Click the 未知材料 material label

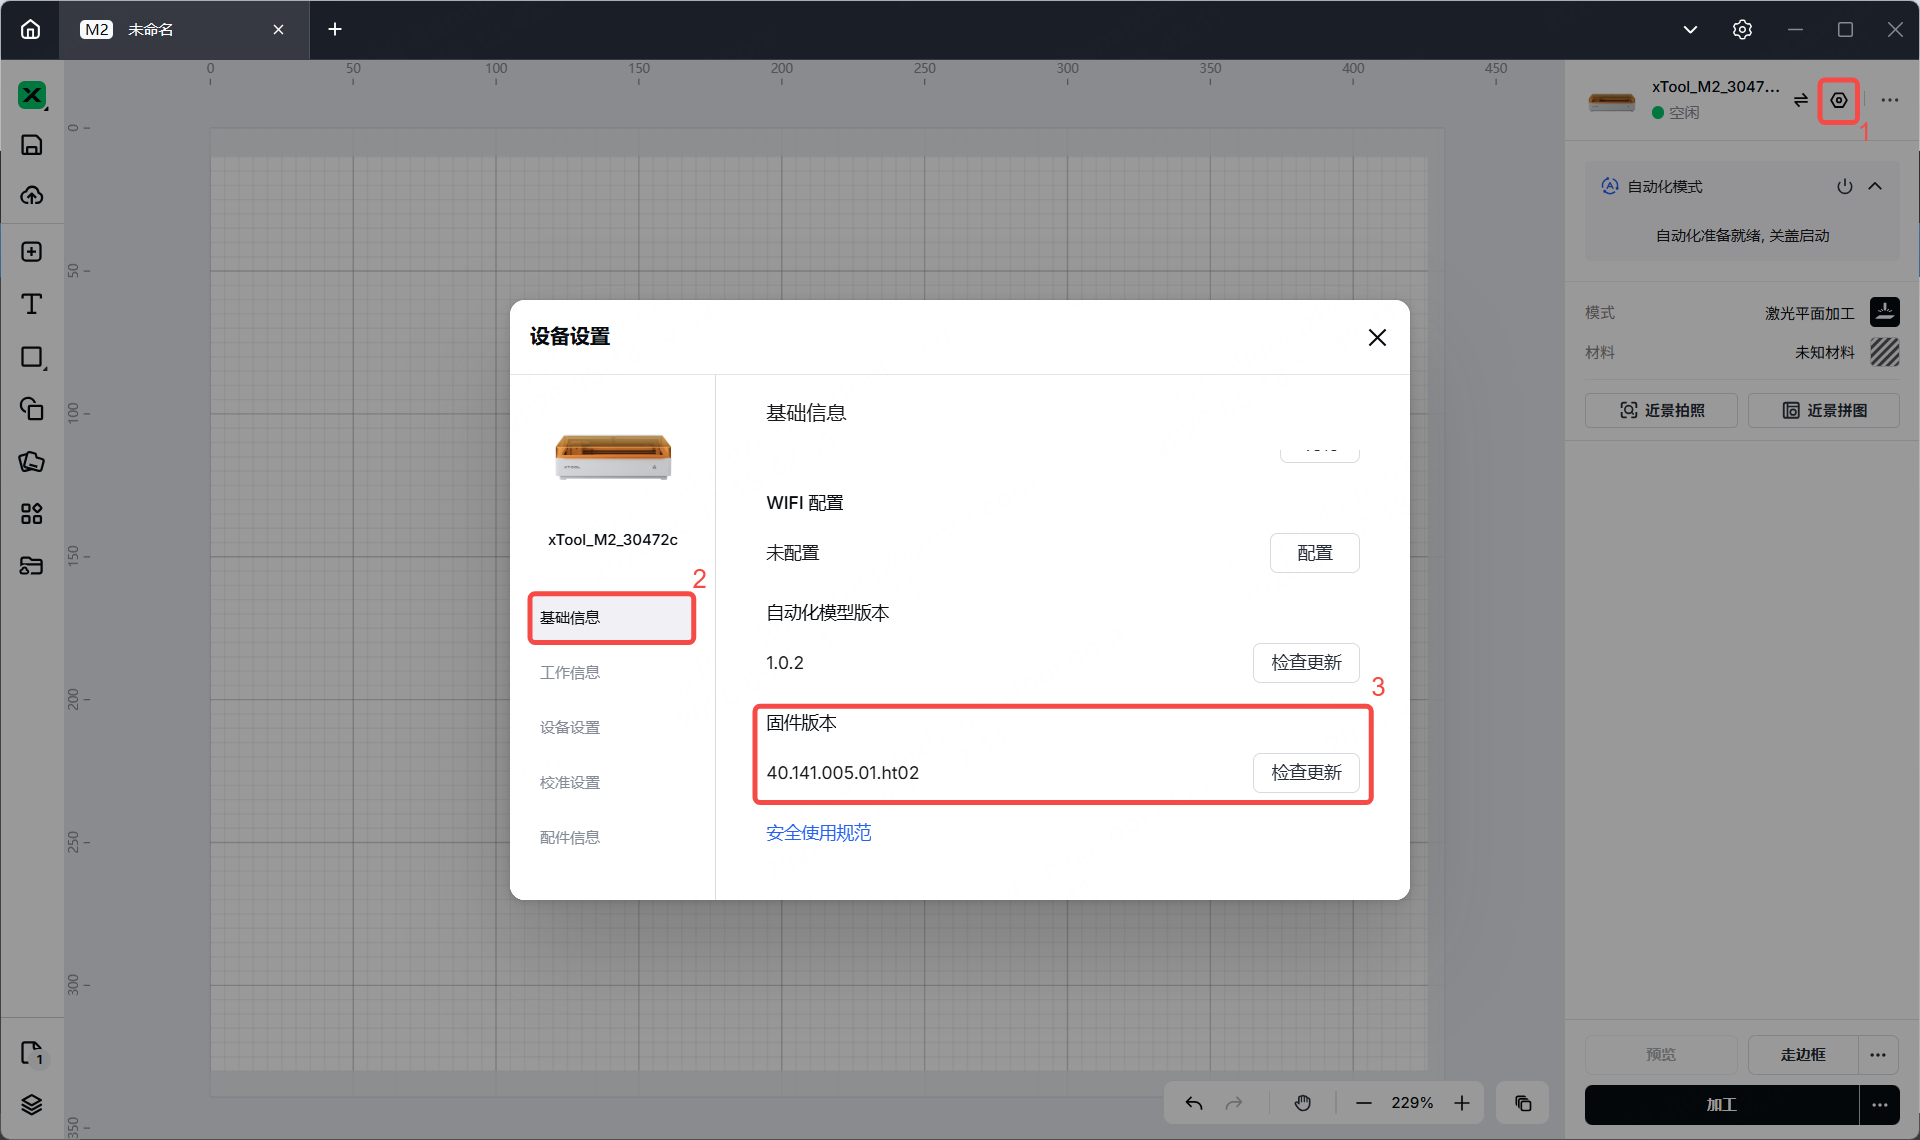point(1825,352)
